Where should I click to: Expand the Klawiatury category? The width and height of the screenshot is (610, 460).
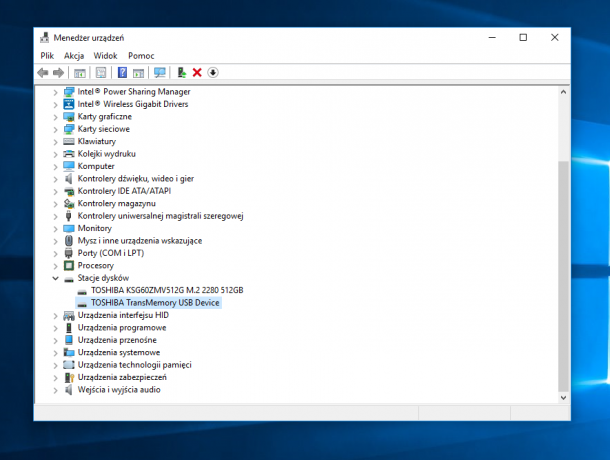pos(55,142)
